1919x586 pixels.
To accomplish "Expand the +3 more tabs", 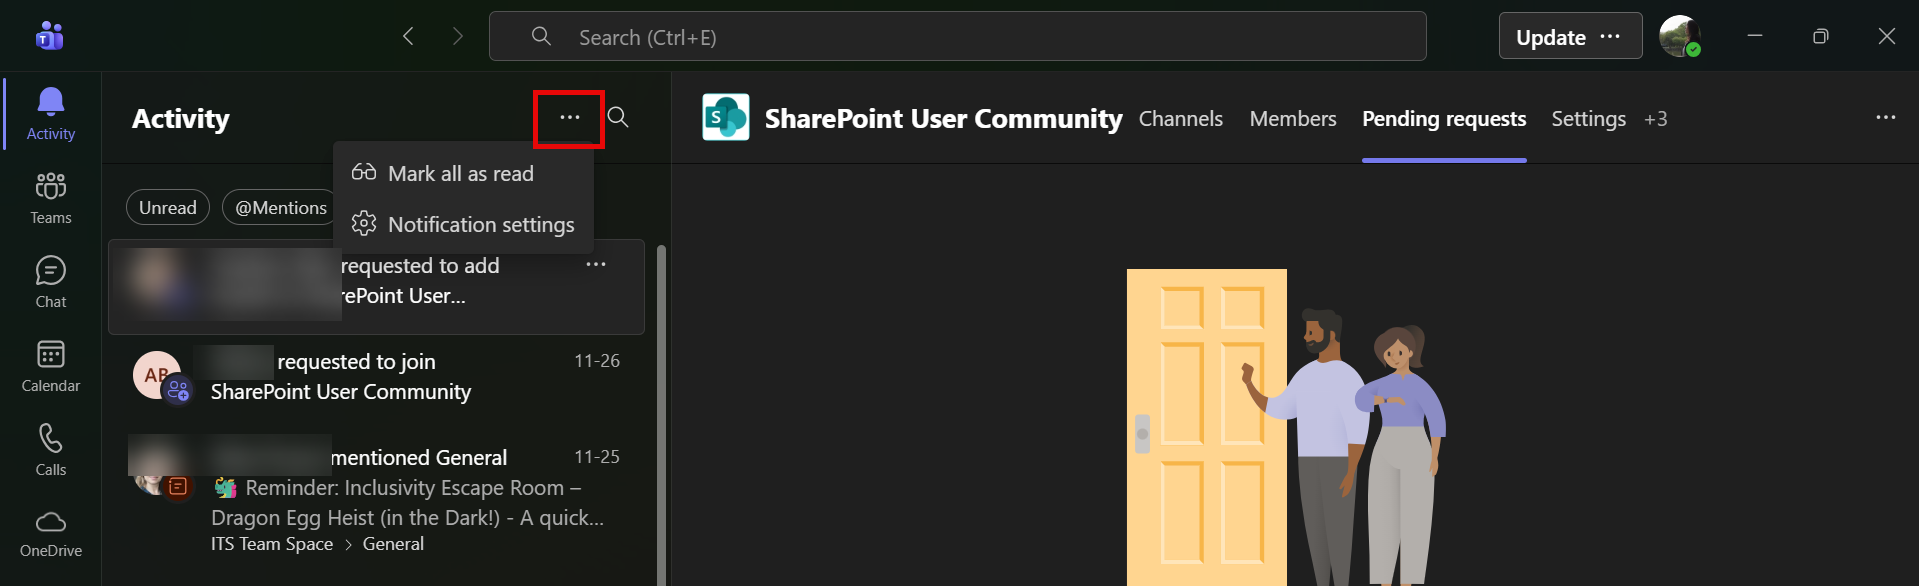I will tap(1655, 118).
